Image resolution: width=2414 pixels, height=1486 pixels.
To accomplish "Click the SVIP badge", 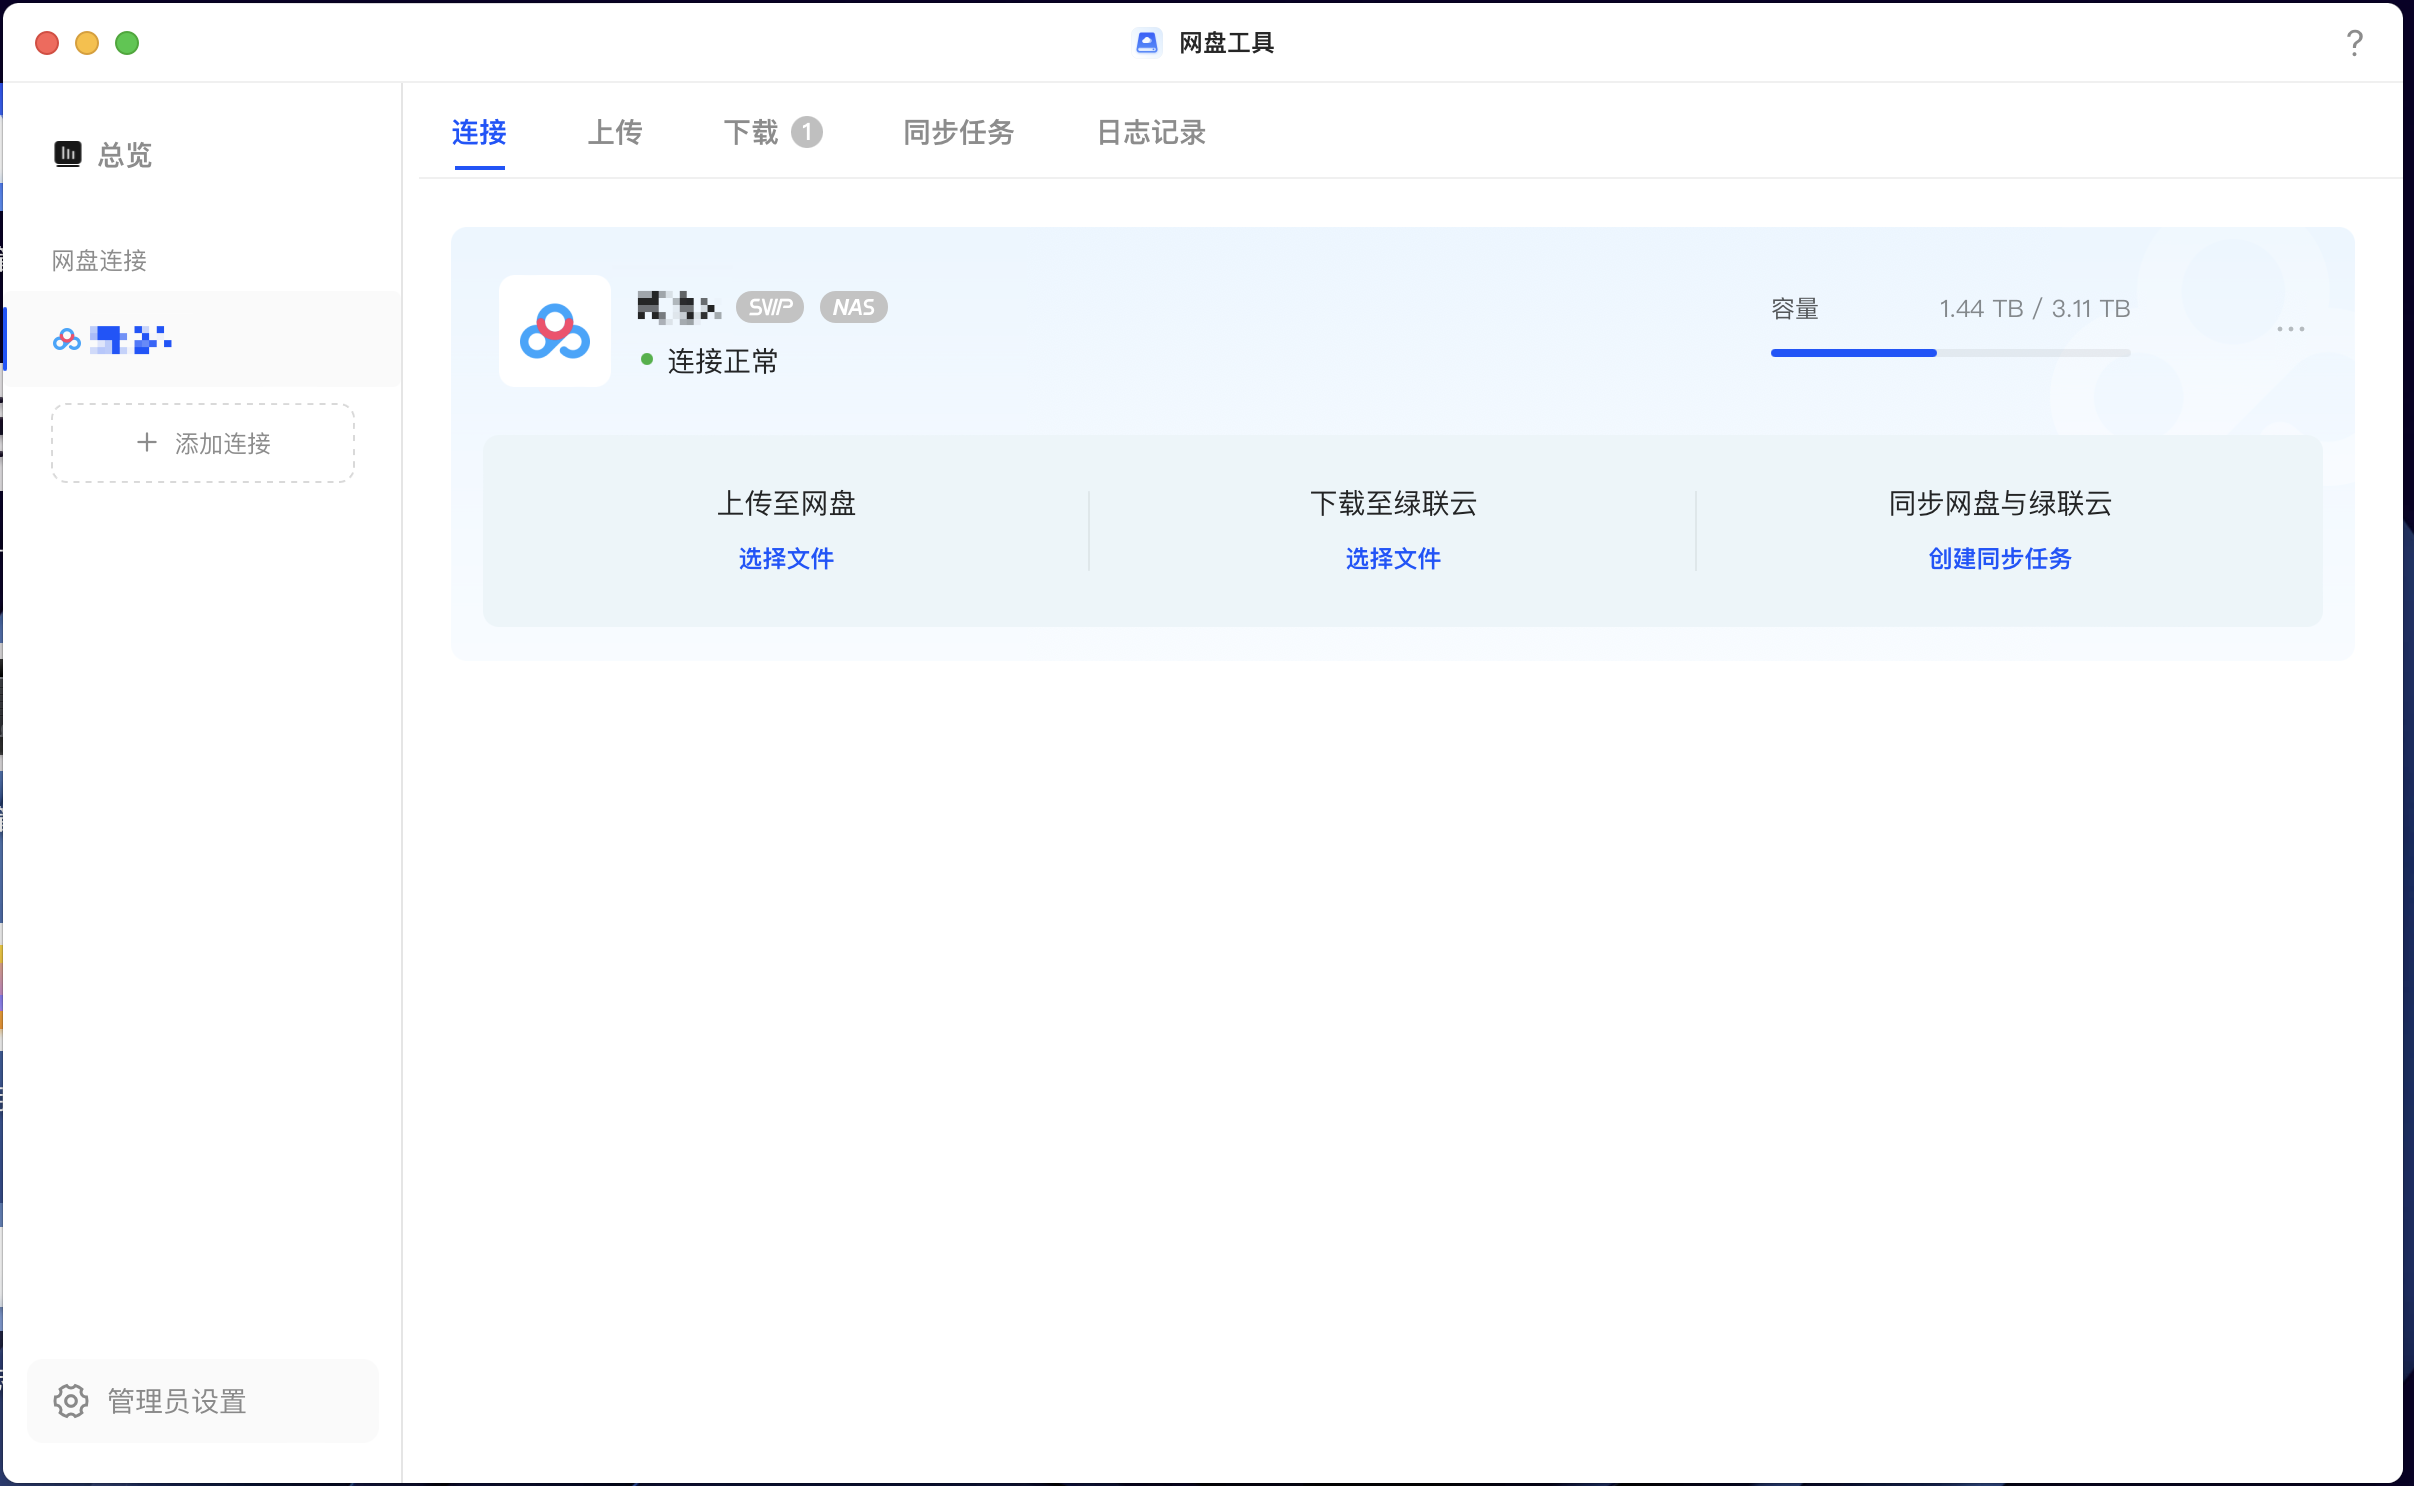I will click(770, 307).
